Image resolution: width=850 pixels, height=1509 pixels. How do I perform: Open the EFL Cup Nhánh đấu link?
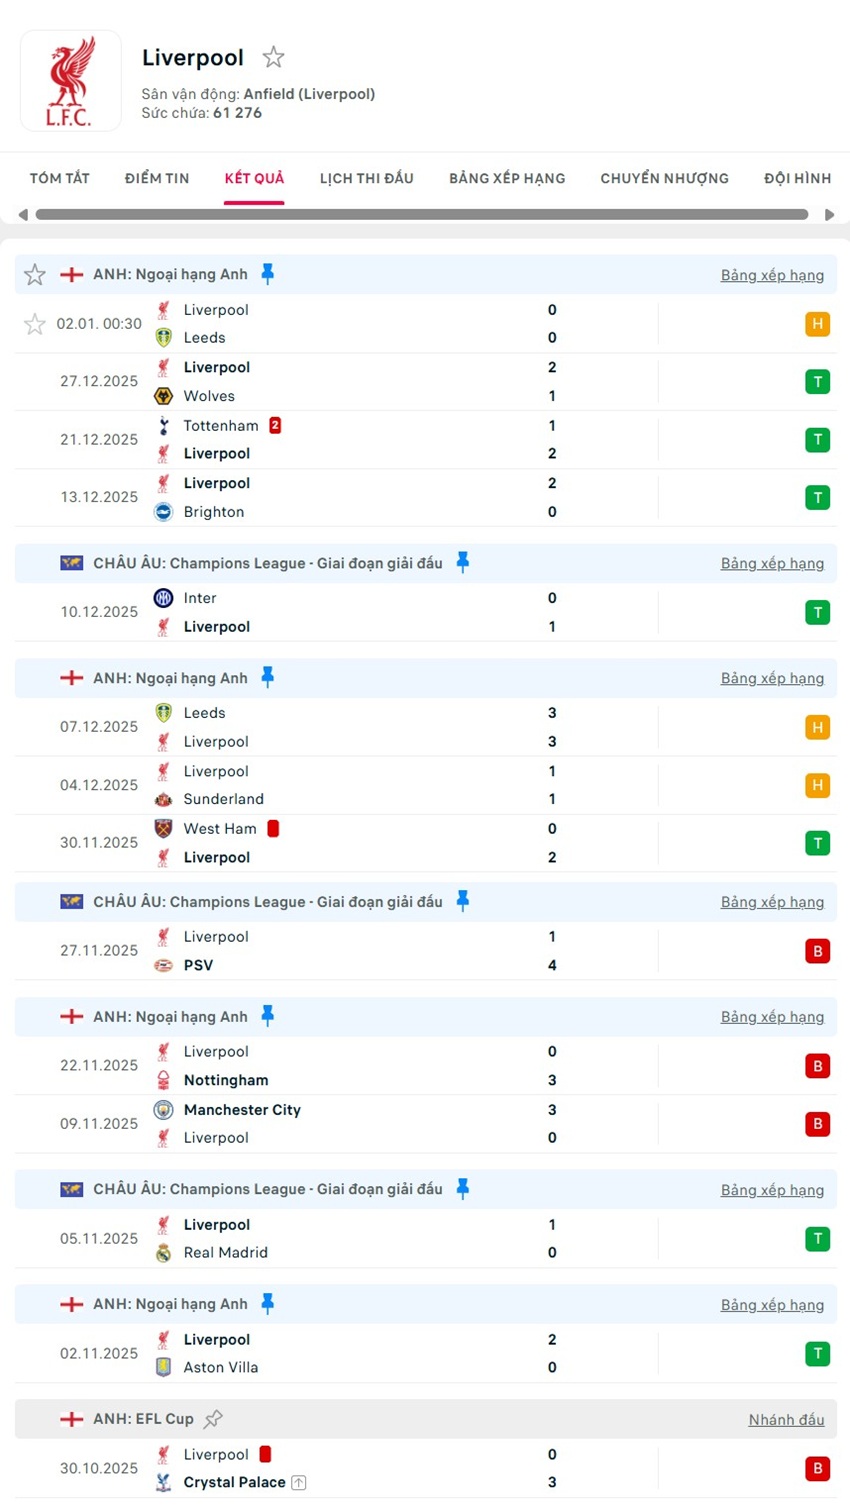pyautogui.click(x=786, y=1420)
